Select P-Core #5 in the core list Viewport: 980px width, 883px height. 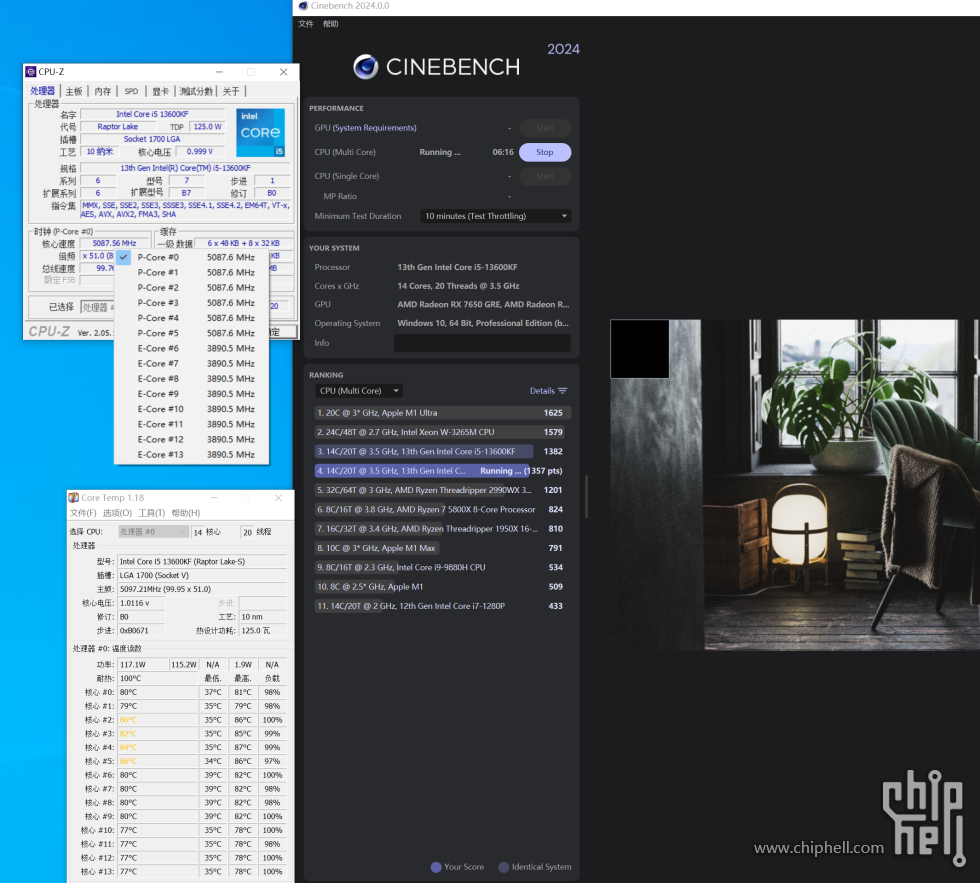192,333
